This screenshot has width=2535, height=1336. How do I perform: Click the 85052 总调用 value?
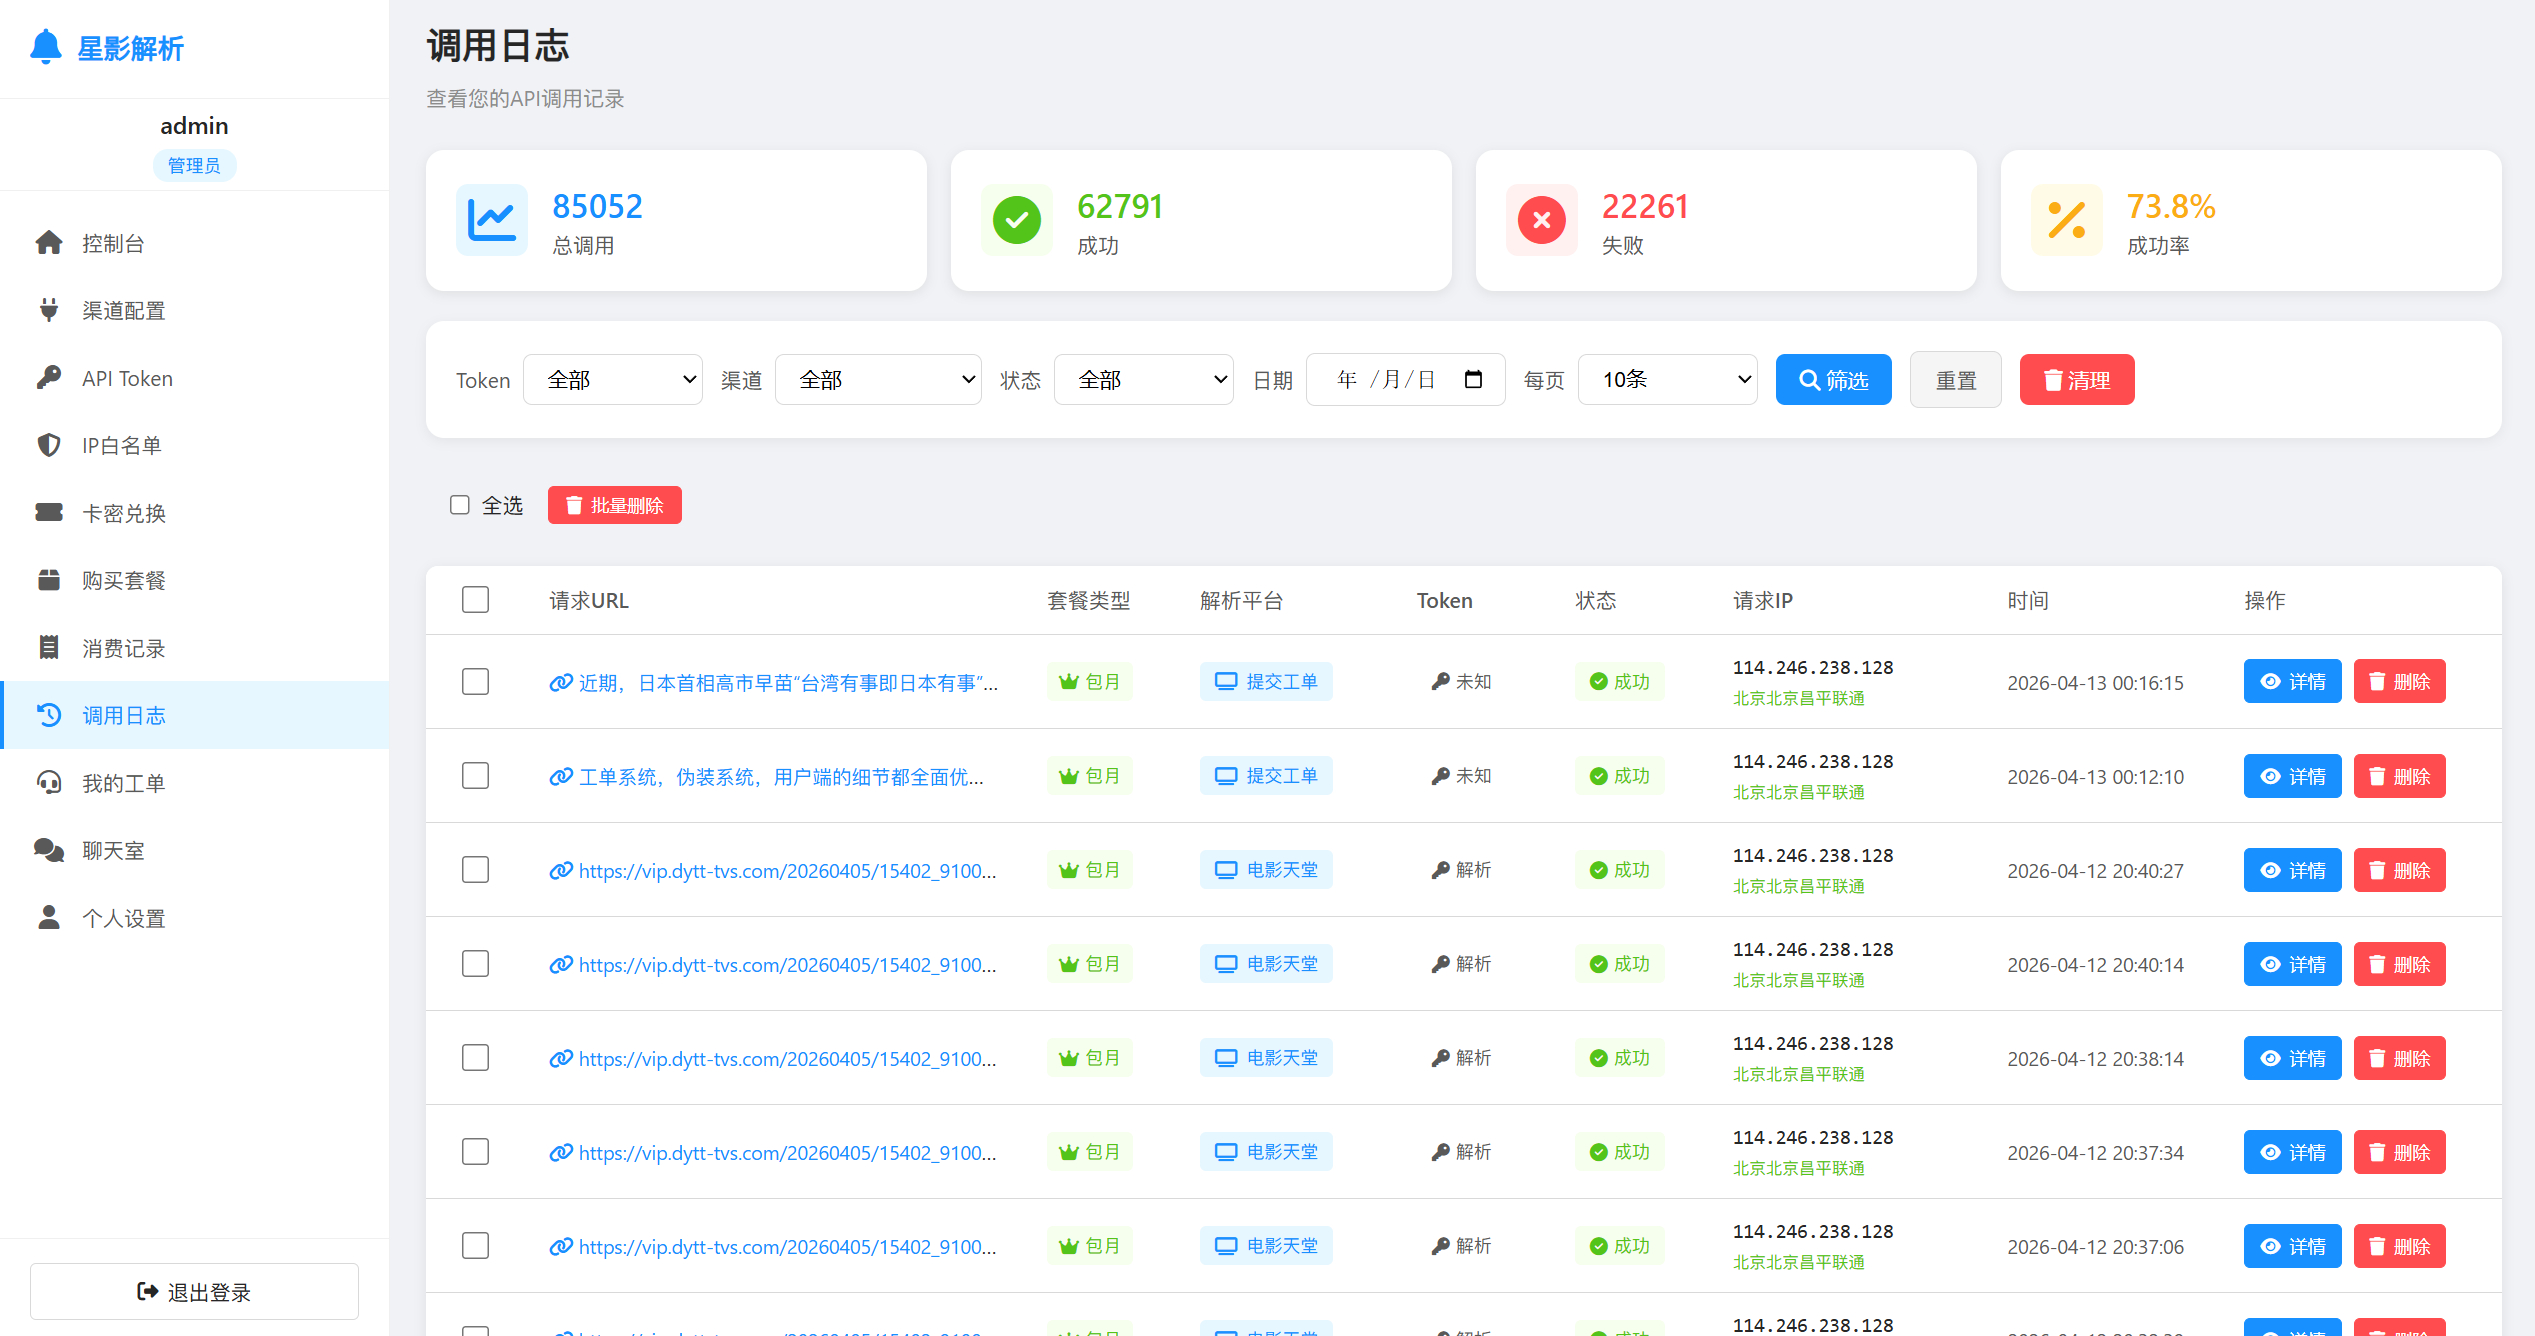[597, 206]
